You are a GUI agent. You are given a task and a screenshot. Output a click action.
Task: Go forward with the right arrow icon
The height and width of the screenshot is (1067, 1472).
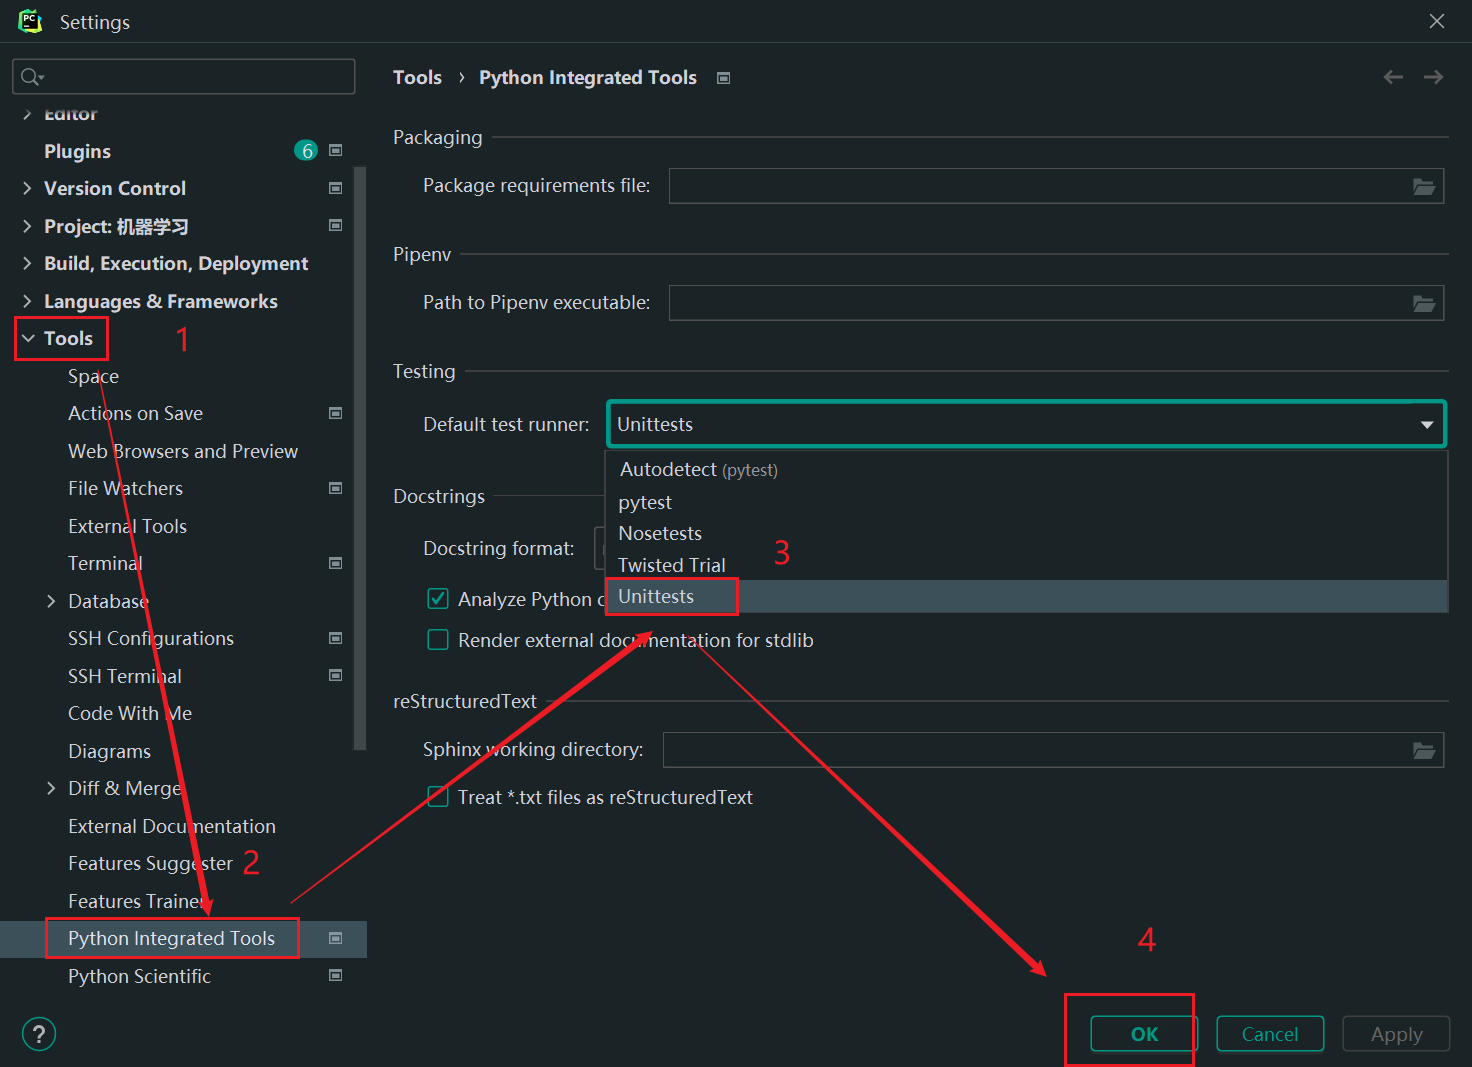pos(1433,77)
